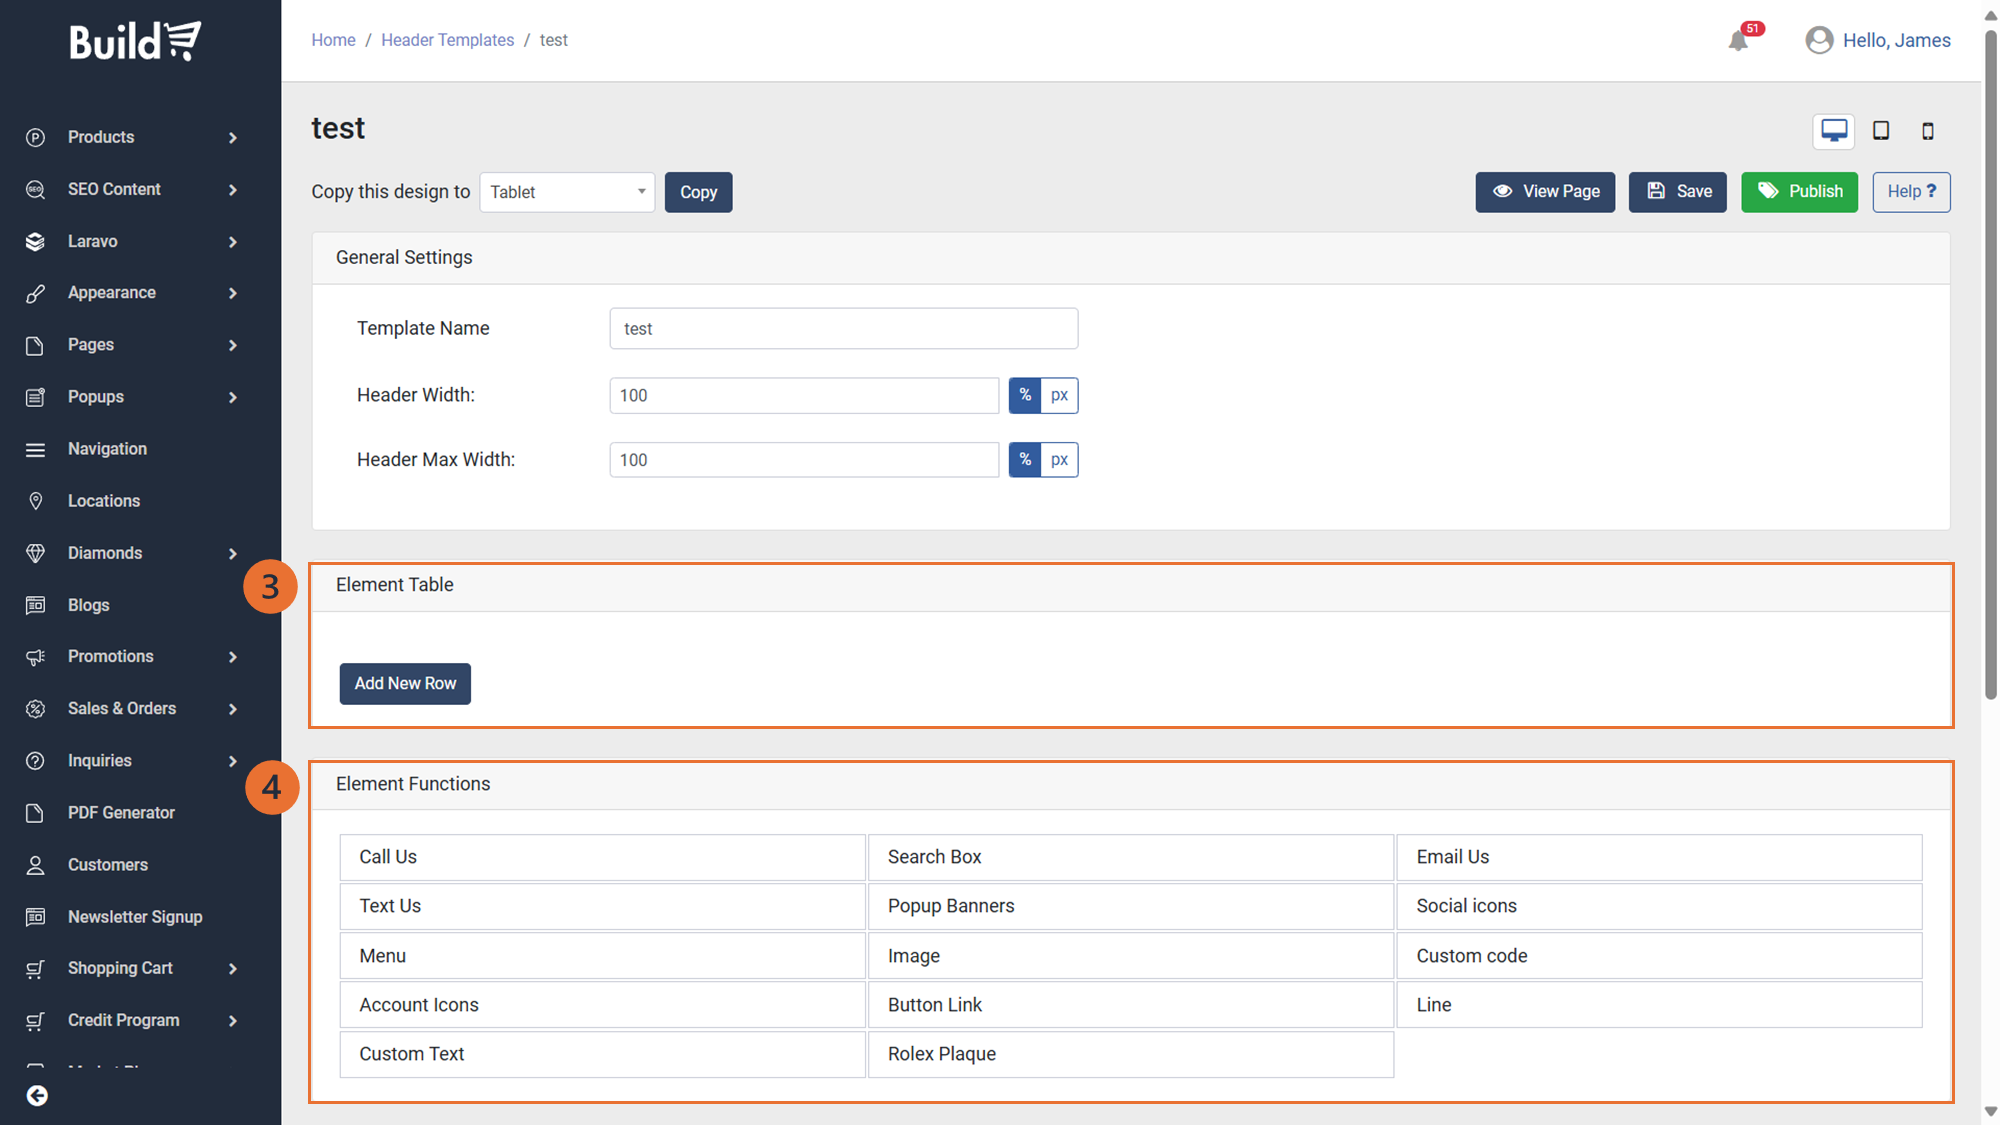Open Navigation in the sidebar
The width and height of the screenshot is (2000, 1125).
point(107,449)
